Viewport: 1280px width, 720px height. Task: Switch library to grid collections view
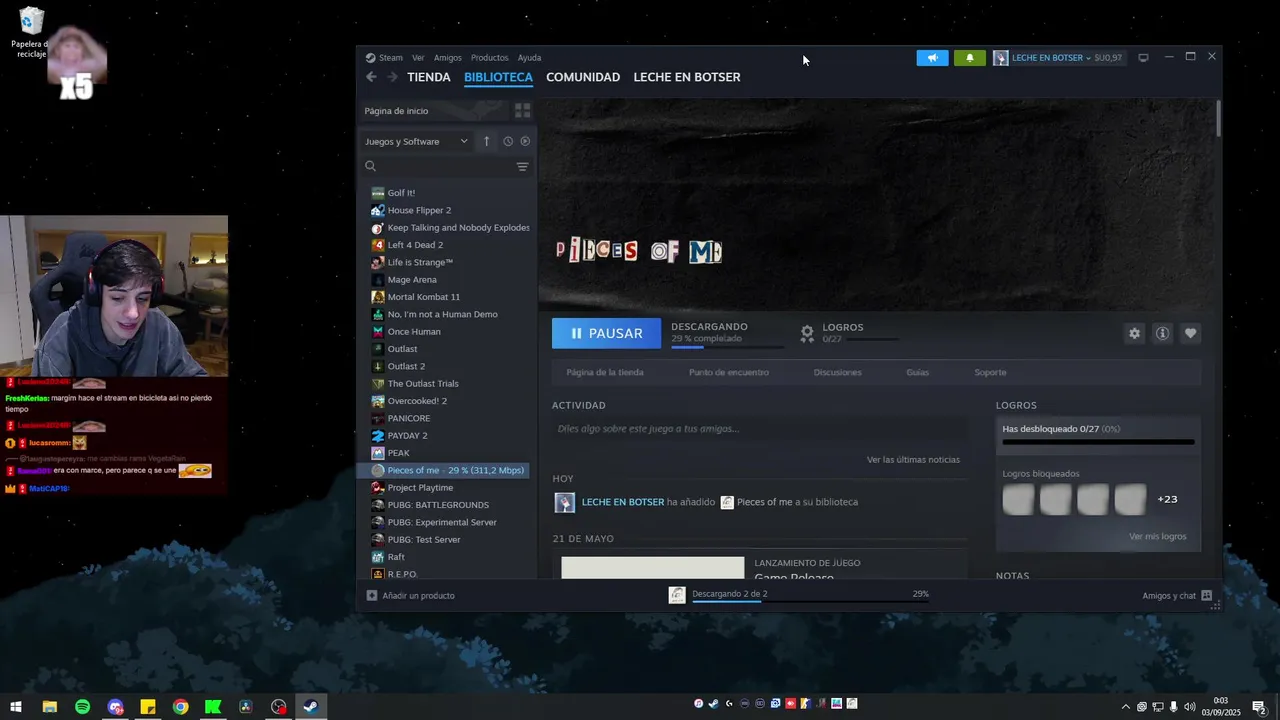point(522,110)
